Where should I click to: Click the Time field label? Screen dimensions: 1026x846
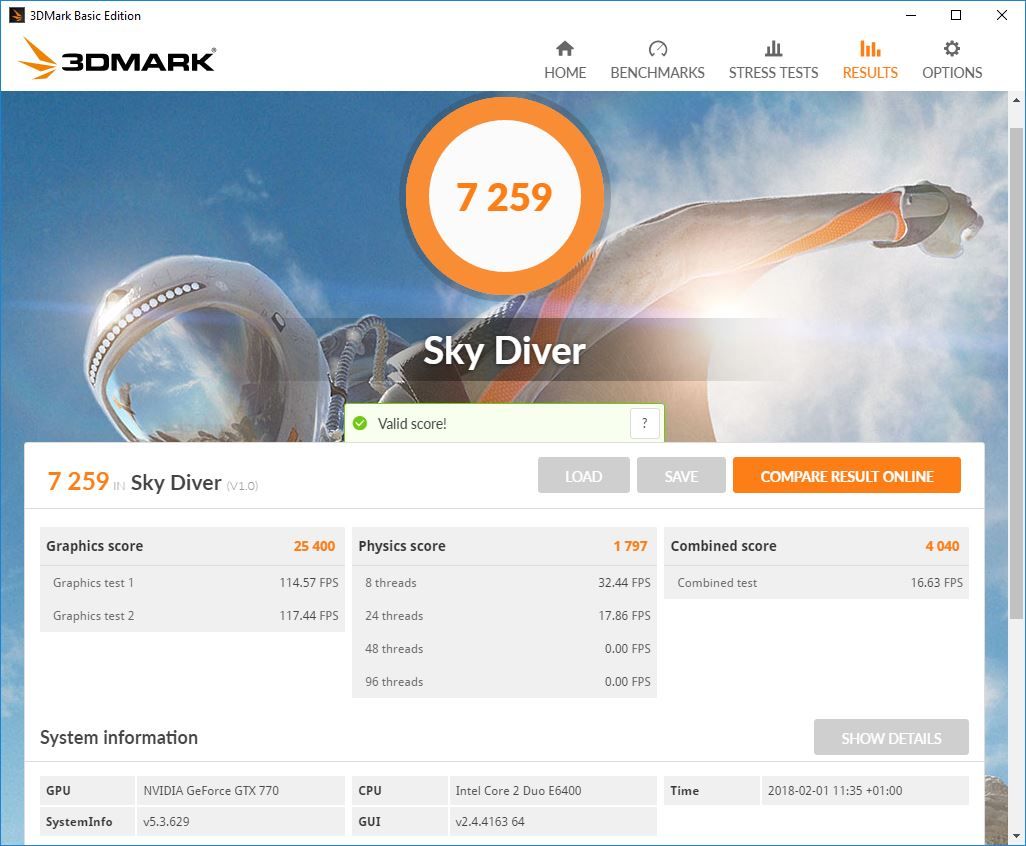pos(684,790)
